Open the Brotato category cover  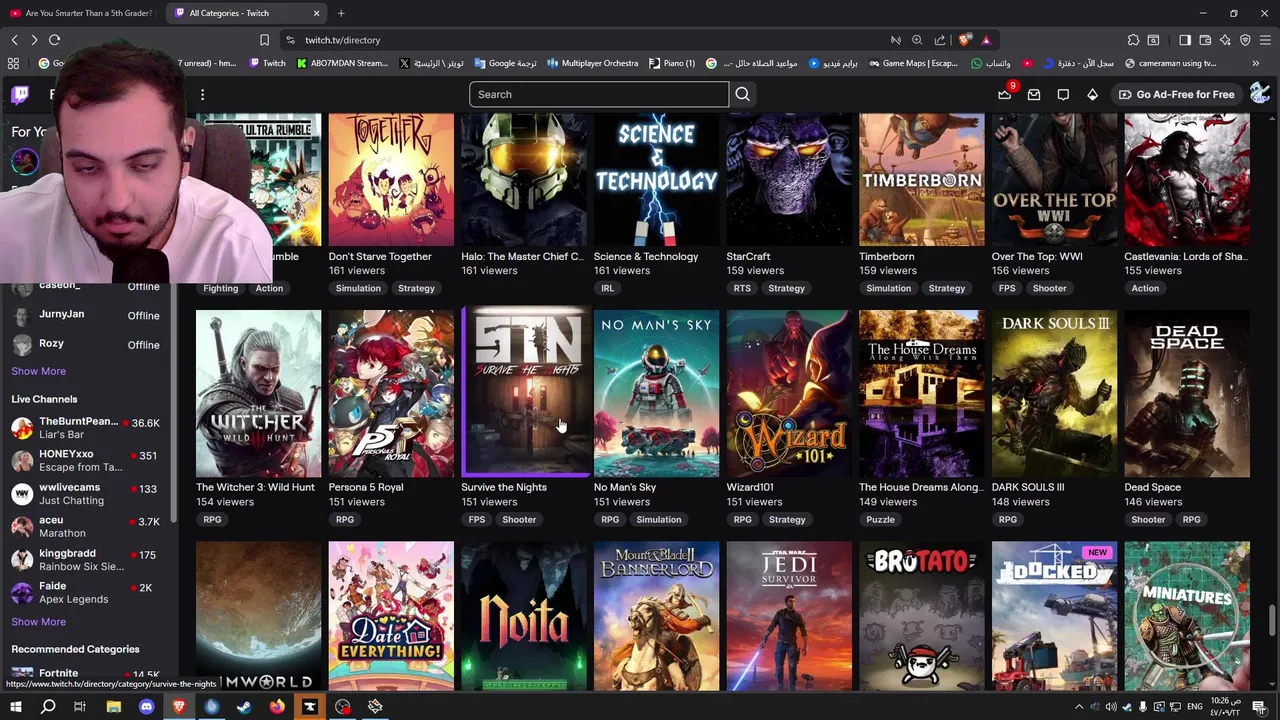pyautogui.click(x=922, y=616)
